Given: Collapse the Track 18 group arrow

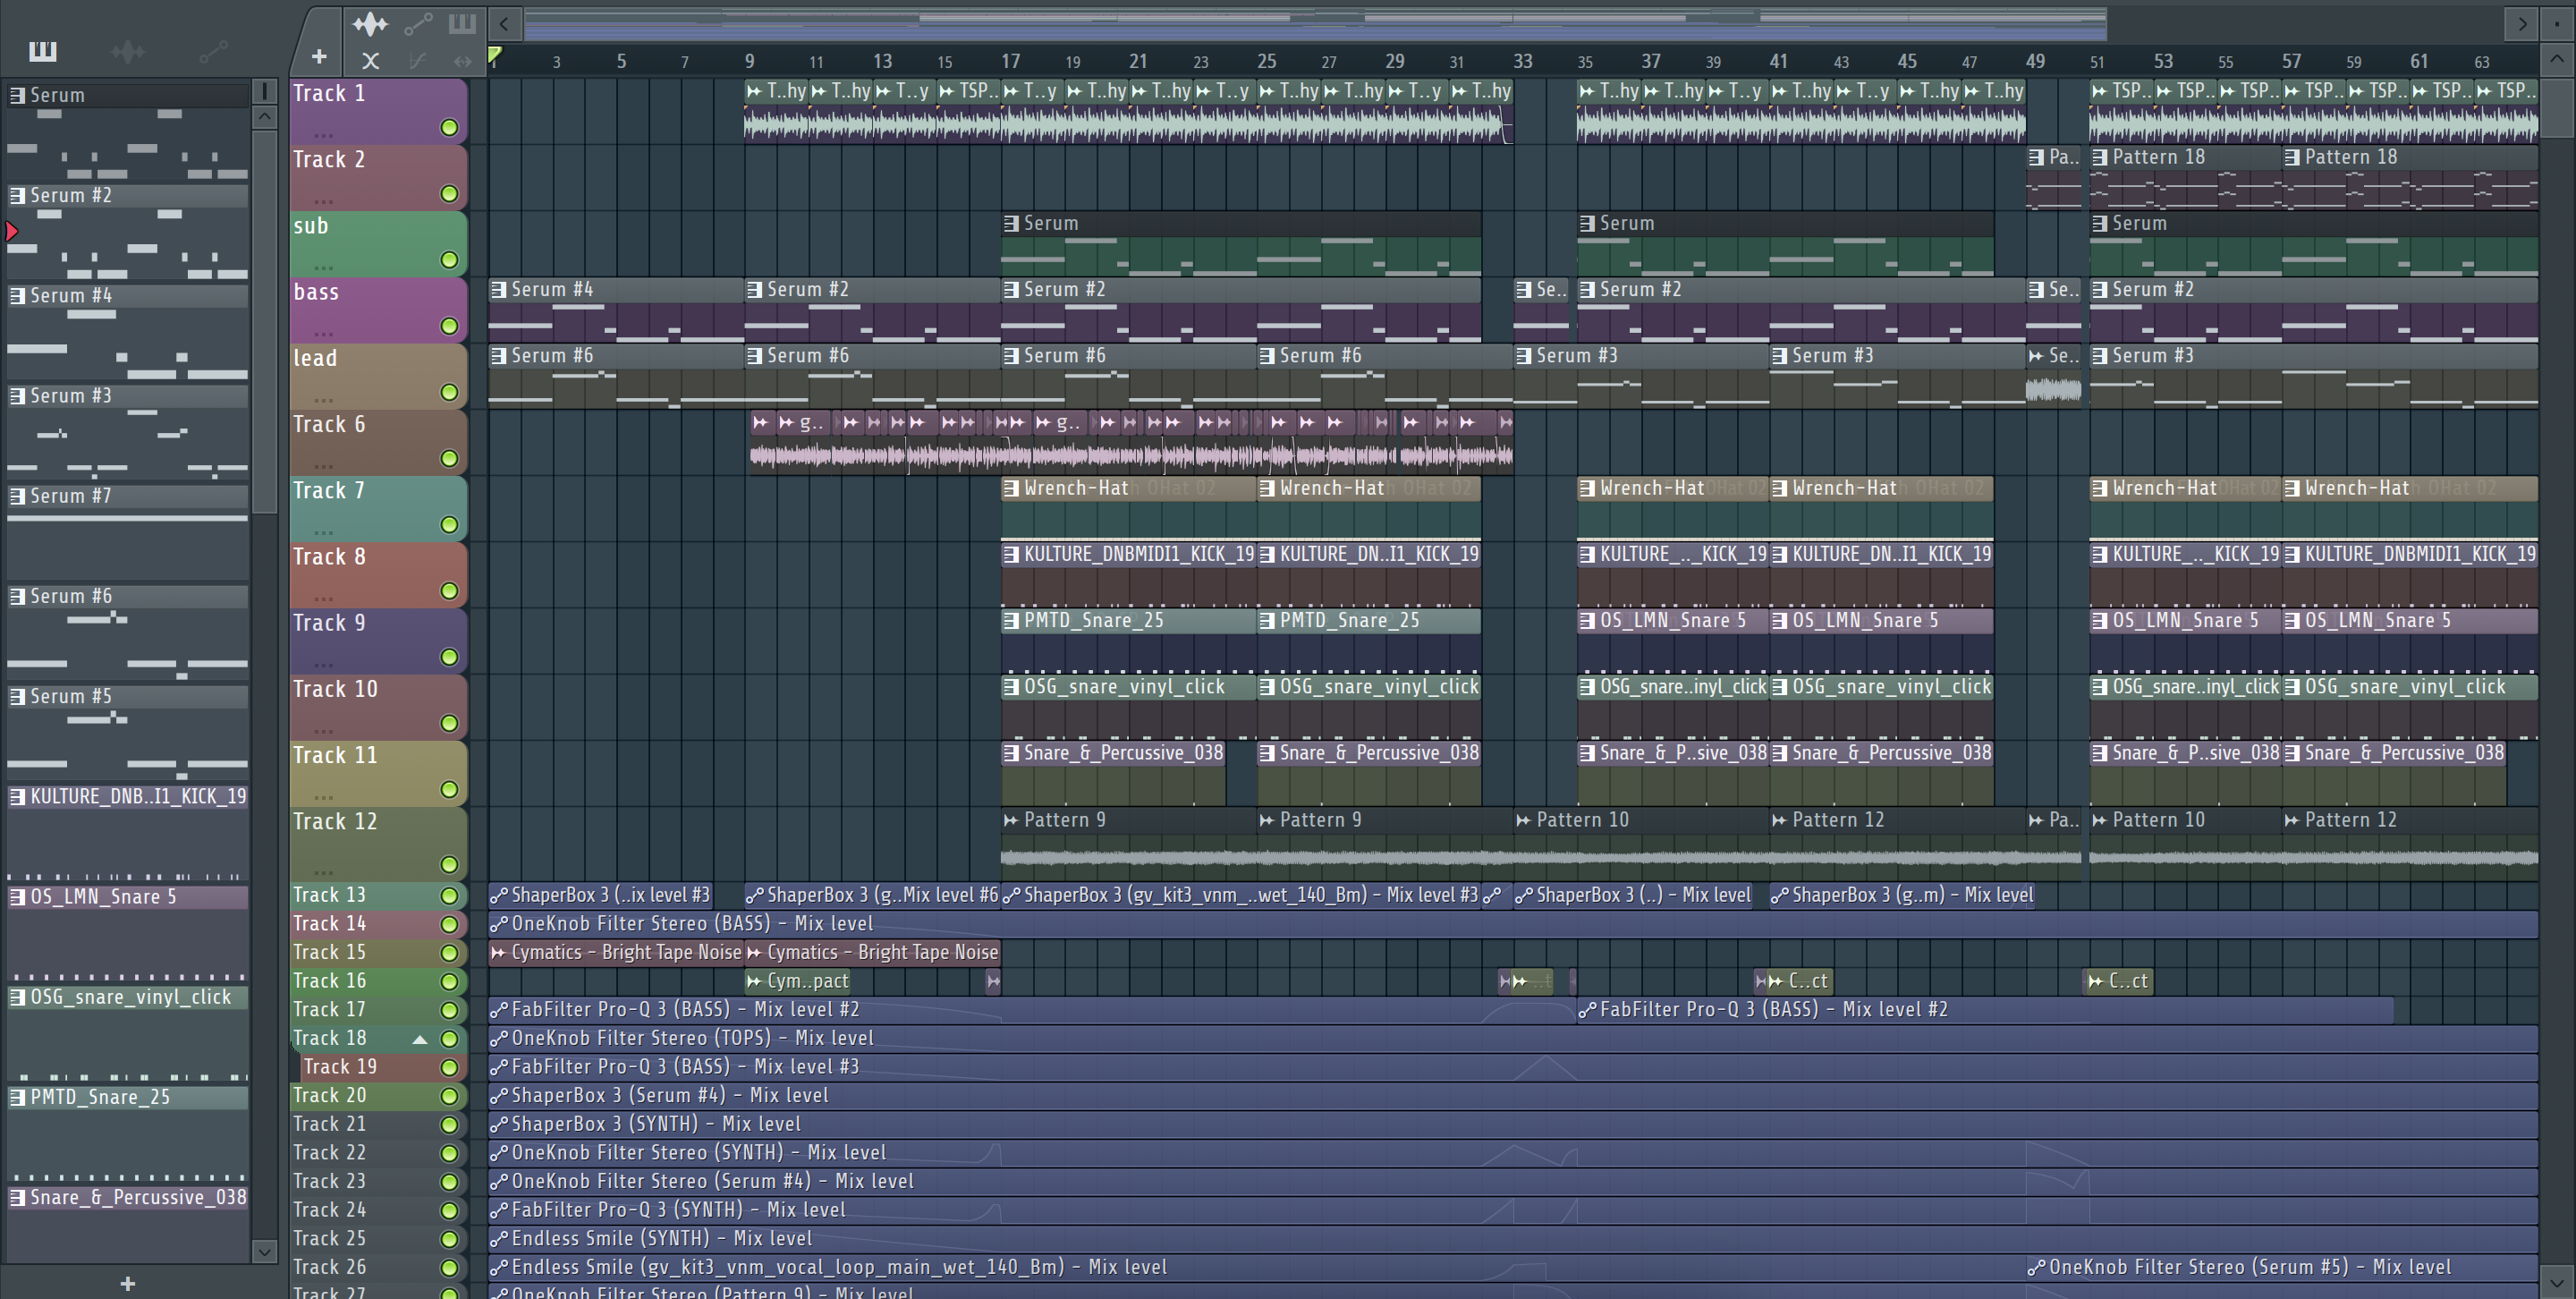Looking at the screenshot, I should click(420, 1039).
